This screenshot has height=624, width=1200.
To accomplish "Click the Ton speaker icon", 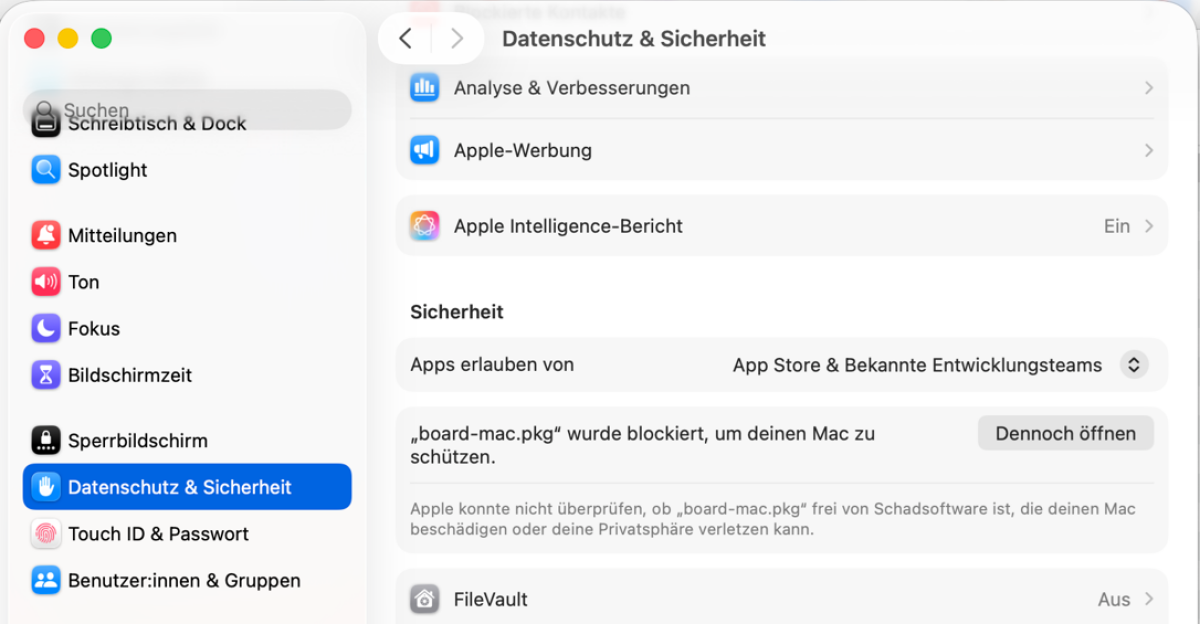I will point(46,282).
